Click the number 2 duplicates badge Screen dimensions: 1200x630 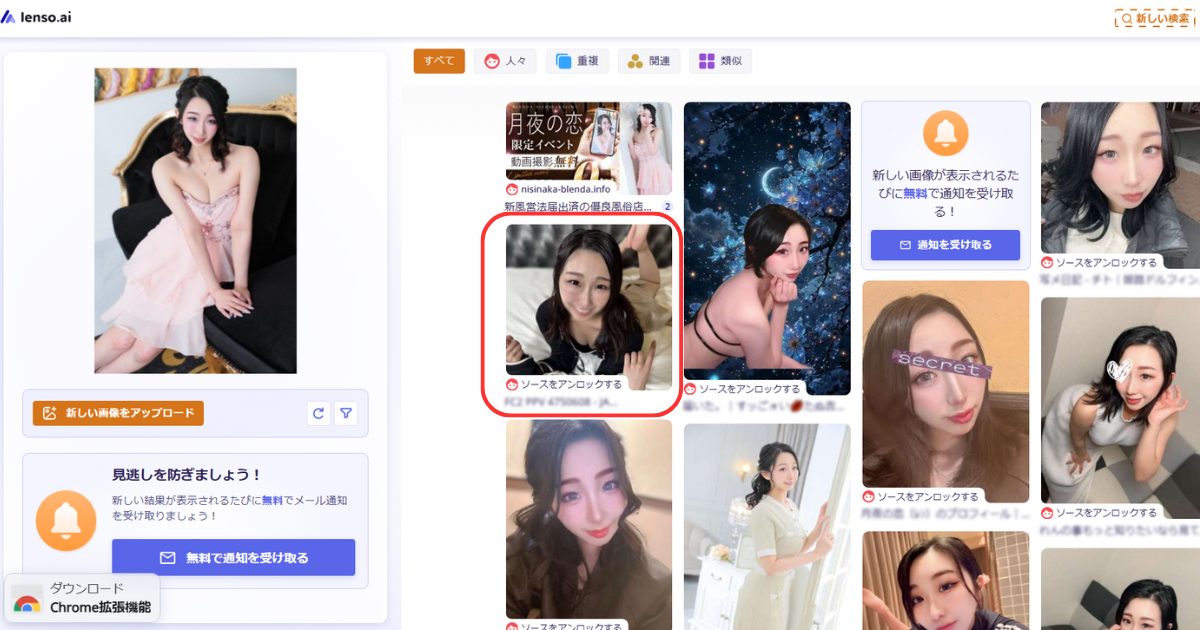pyautogui.click(x=666, y=206)
